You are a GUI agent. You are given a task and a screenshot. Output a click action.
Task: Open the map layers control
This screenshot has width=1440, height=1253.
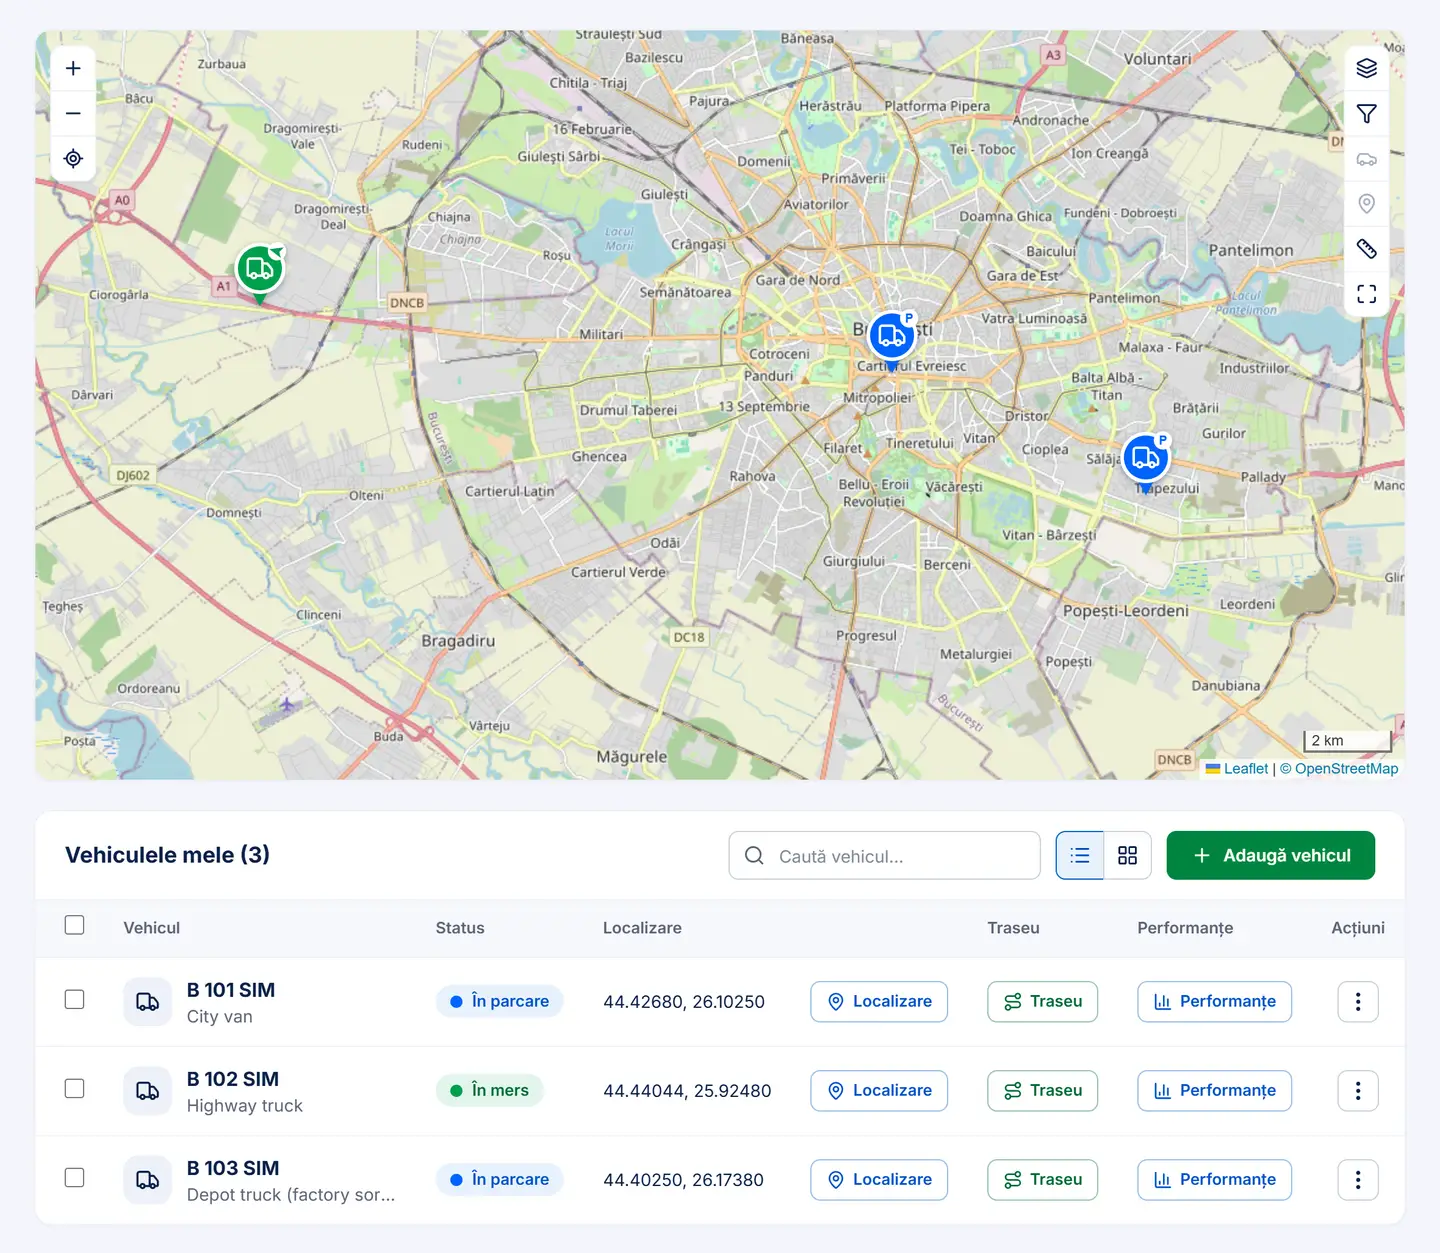(x=1367, y=68)
